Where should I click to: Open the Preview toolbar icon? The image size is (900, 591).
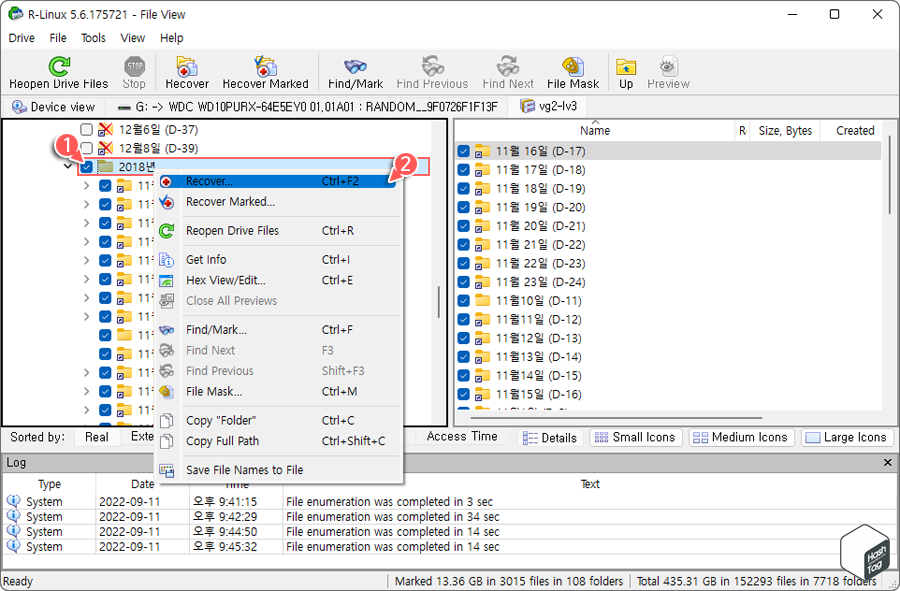pos(667,70)
